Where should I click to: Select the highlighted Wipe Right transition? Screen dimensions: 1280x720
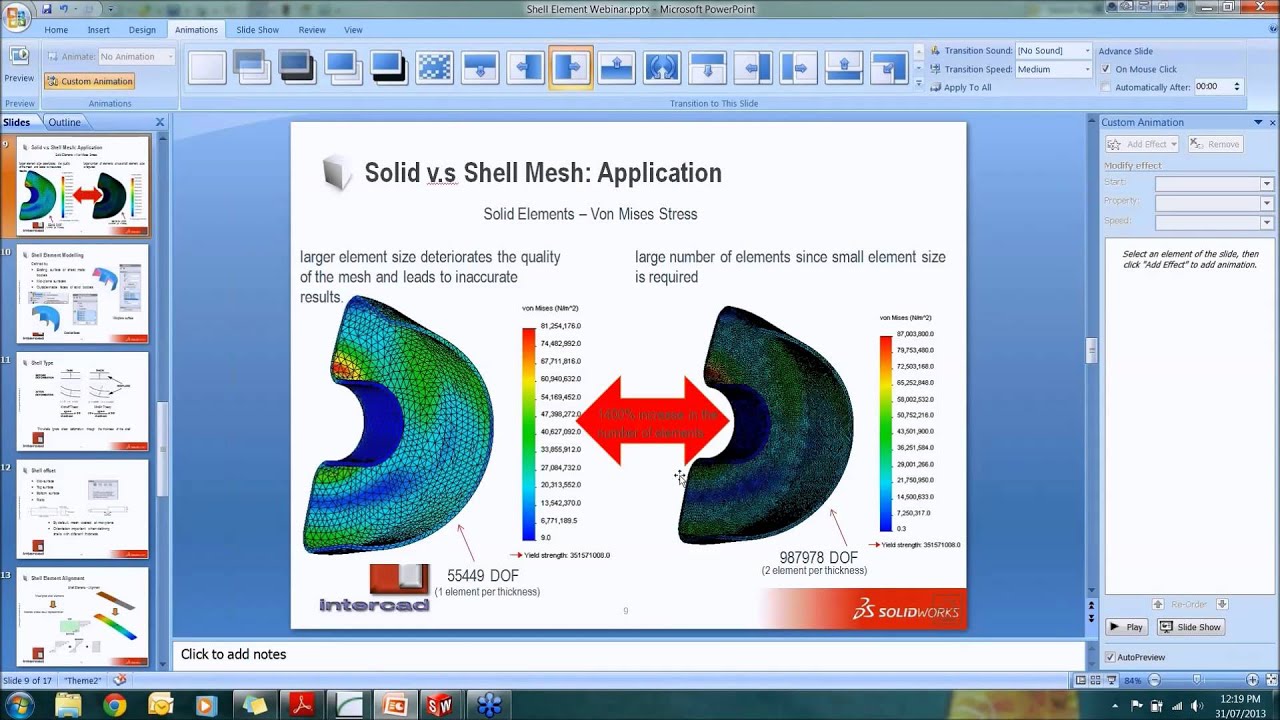pos(571,68)
